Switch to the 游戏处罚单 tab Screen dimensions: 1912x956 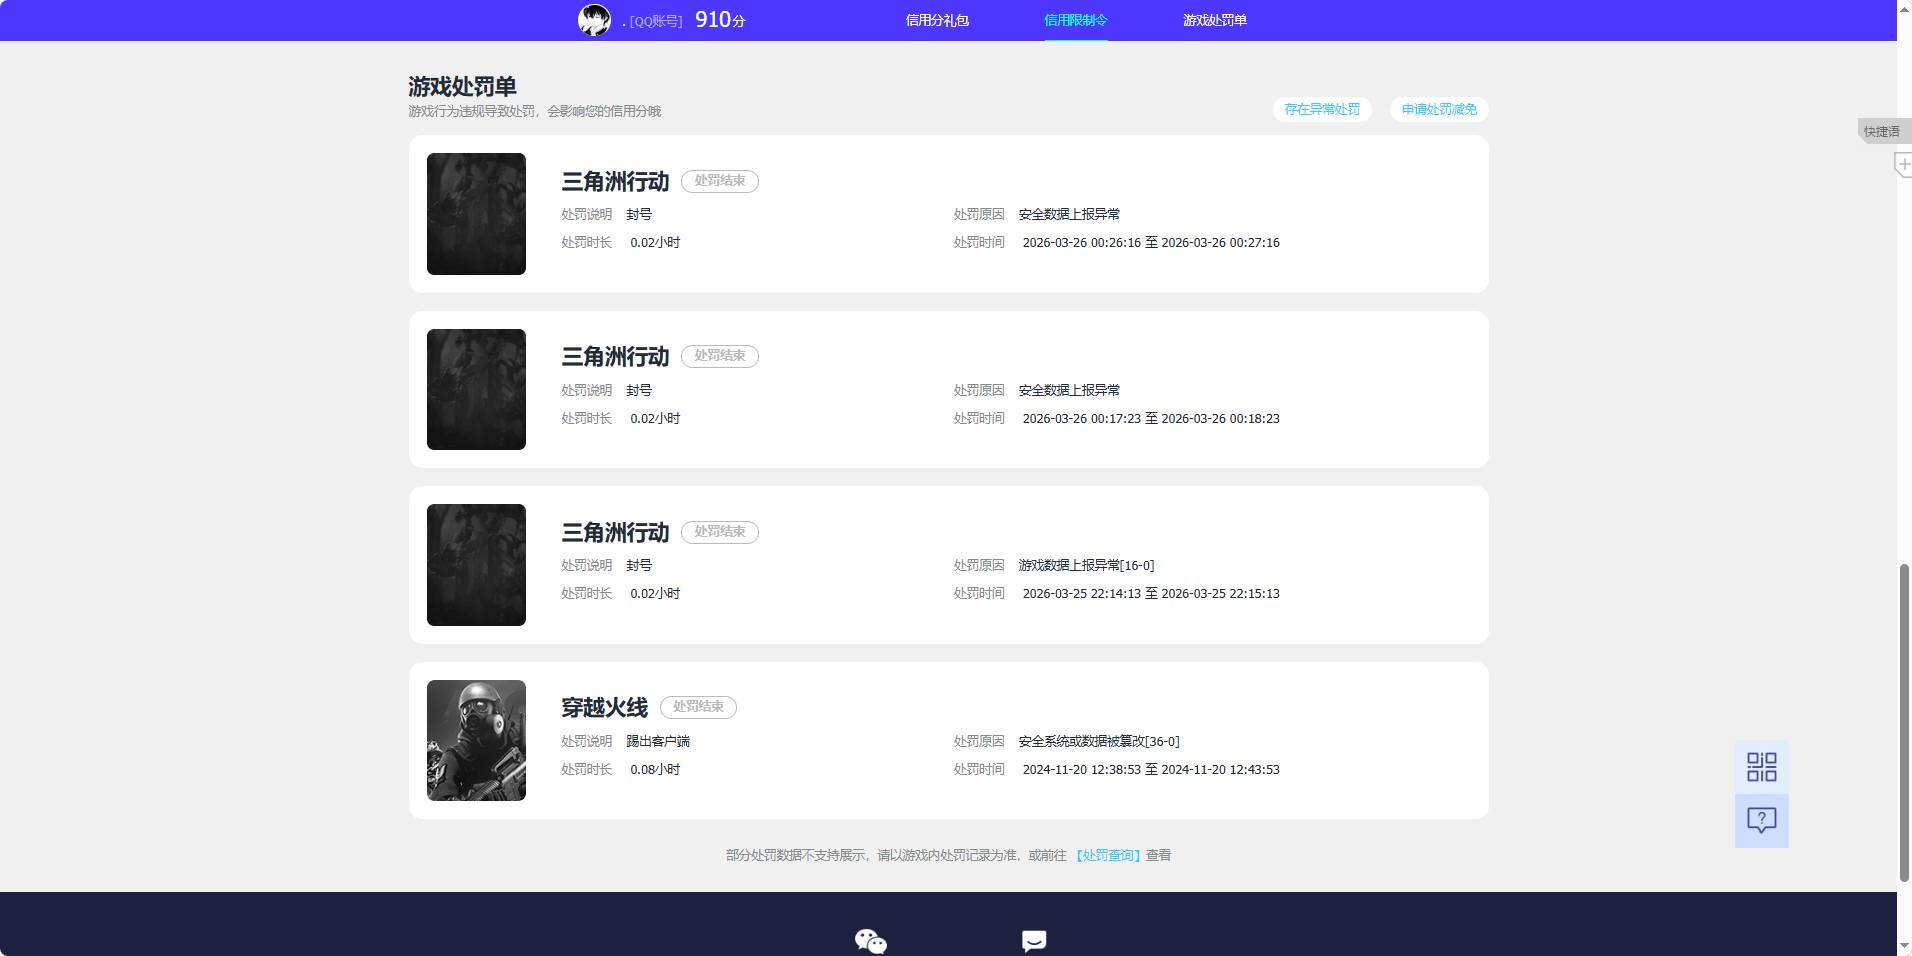click(x=1215, y=20)
